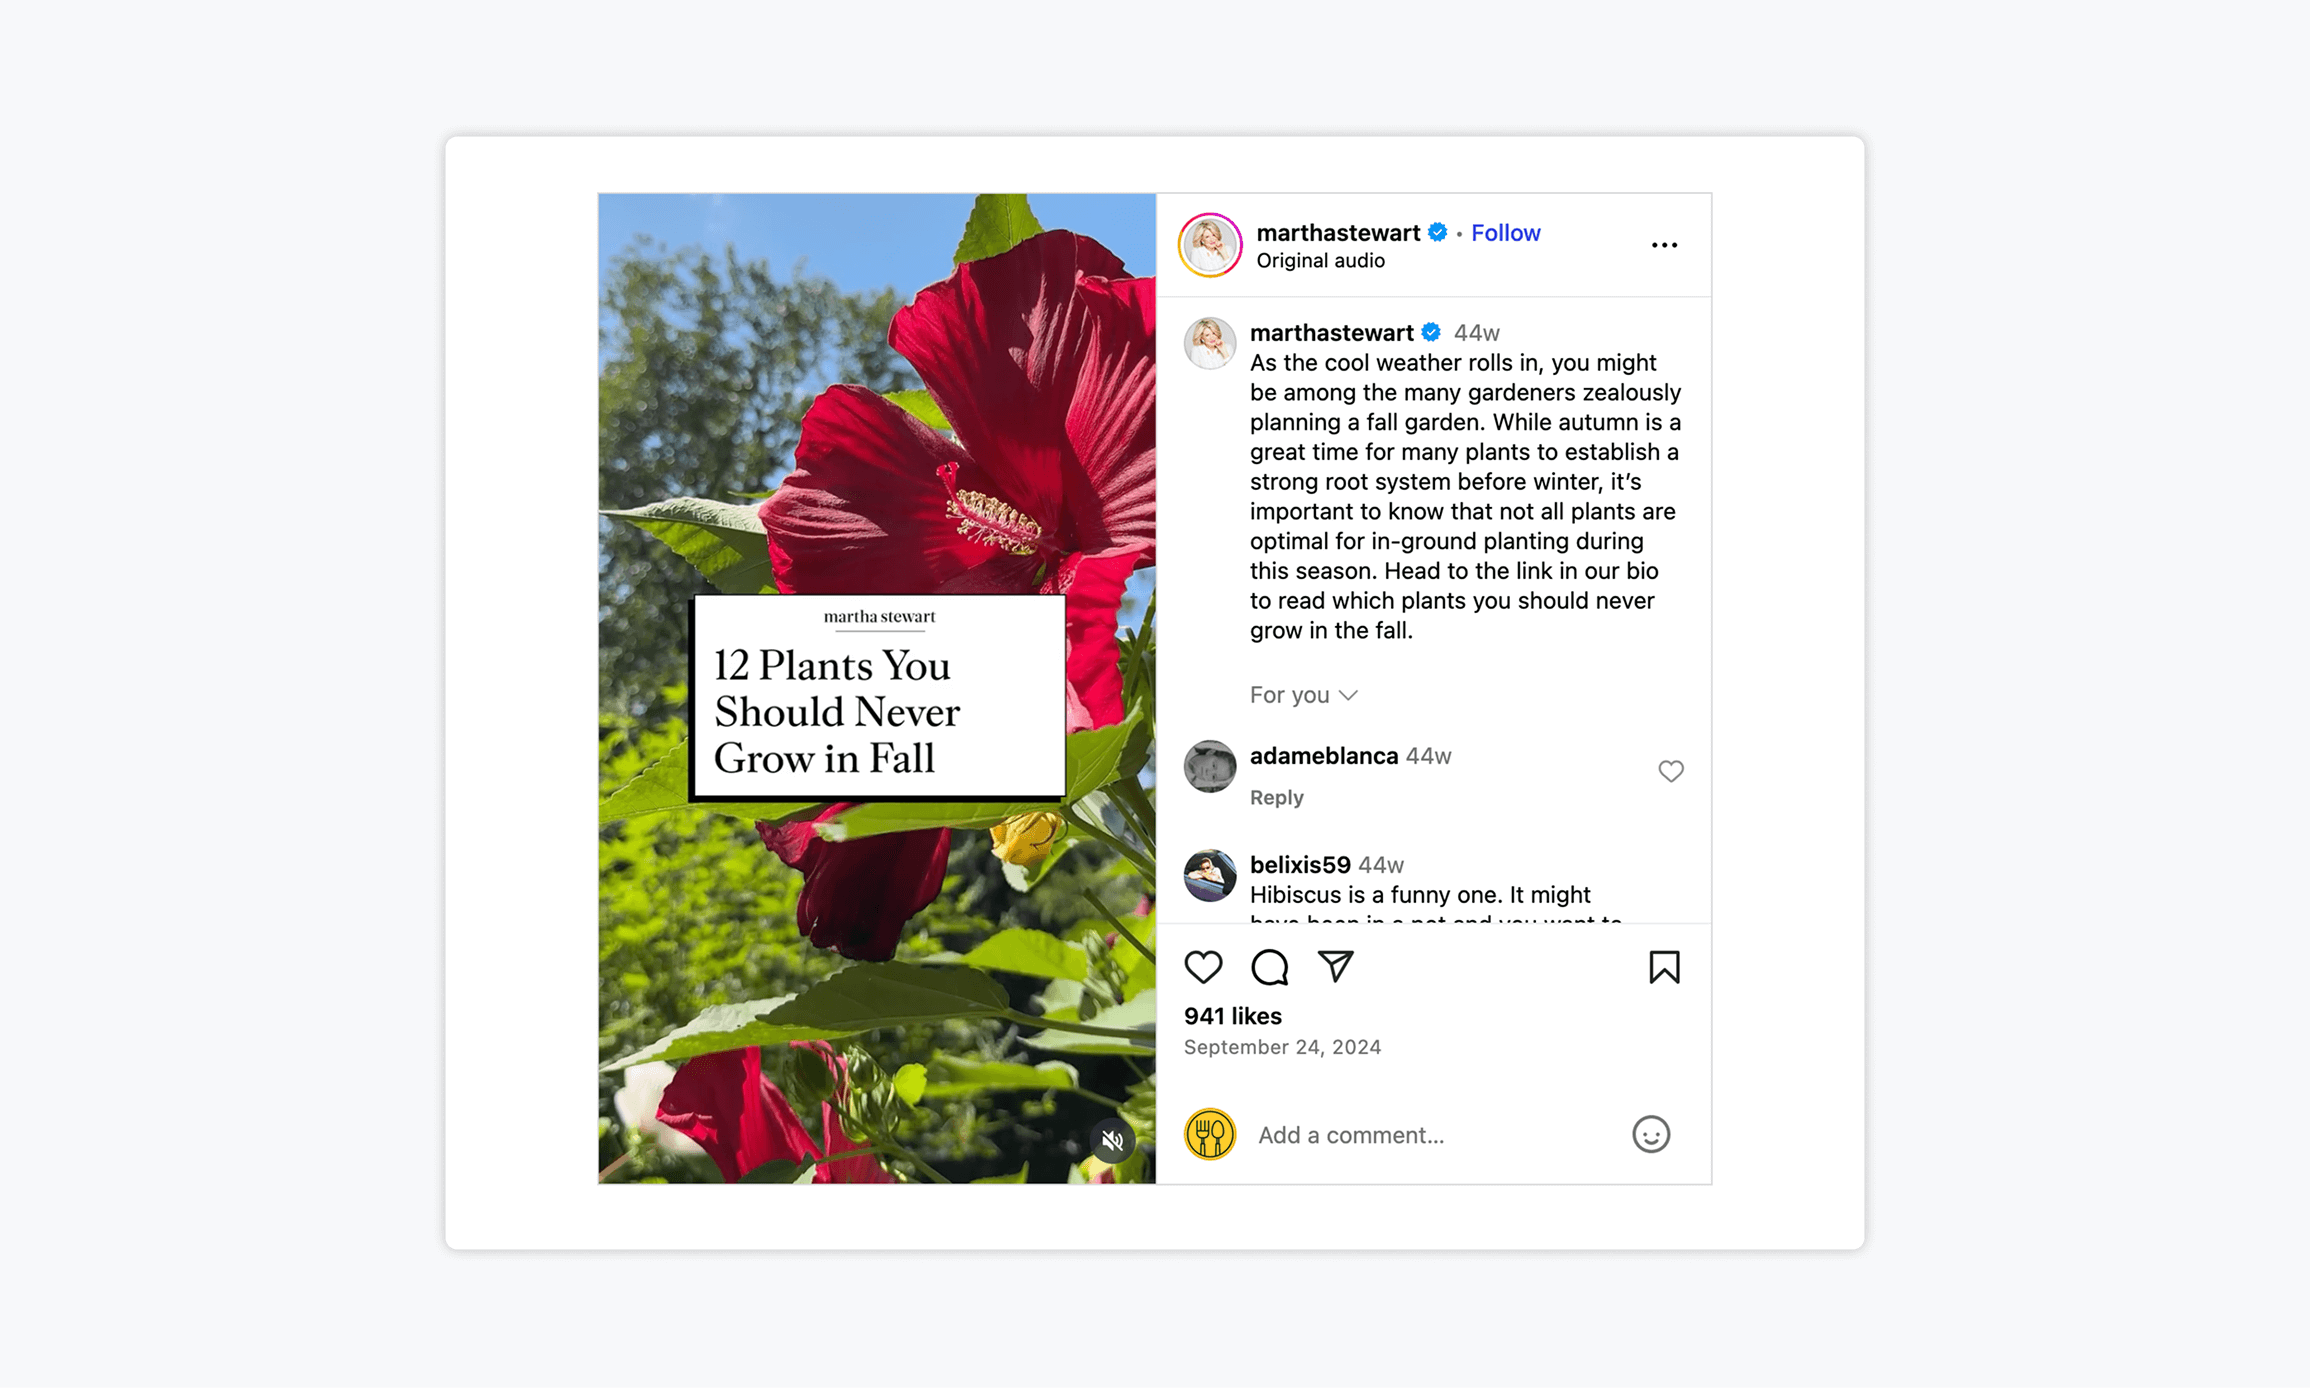
Task: Like the post with the heart icon
Action: pyautogui.click(x=1203, y=967)
